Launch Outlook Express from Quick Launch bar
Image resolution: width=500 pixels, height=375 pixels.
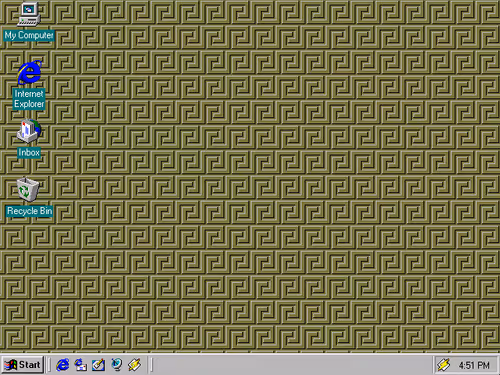[80, 365]
